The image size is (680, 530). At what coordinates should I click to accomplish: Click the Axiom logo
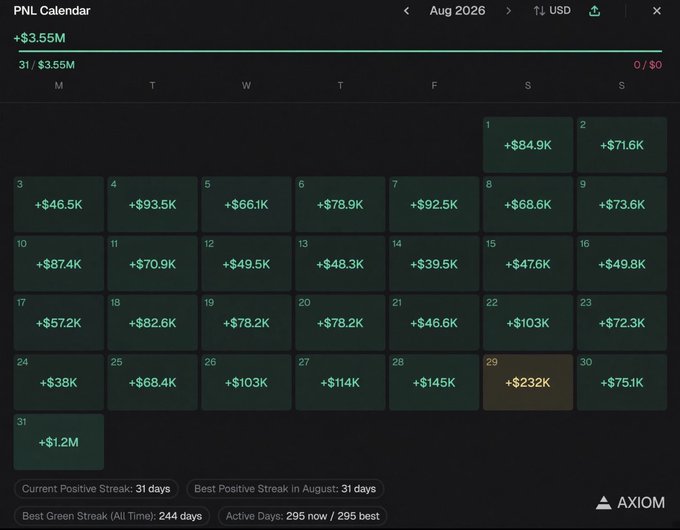(630, 503)
